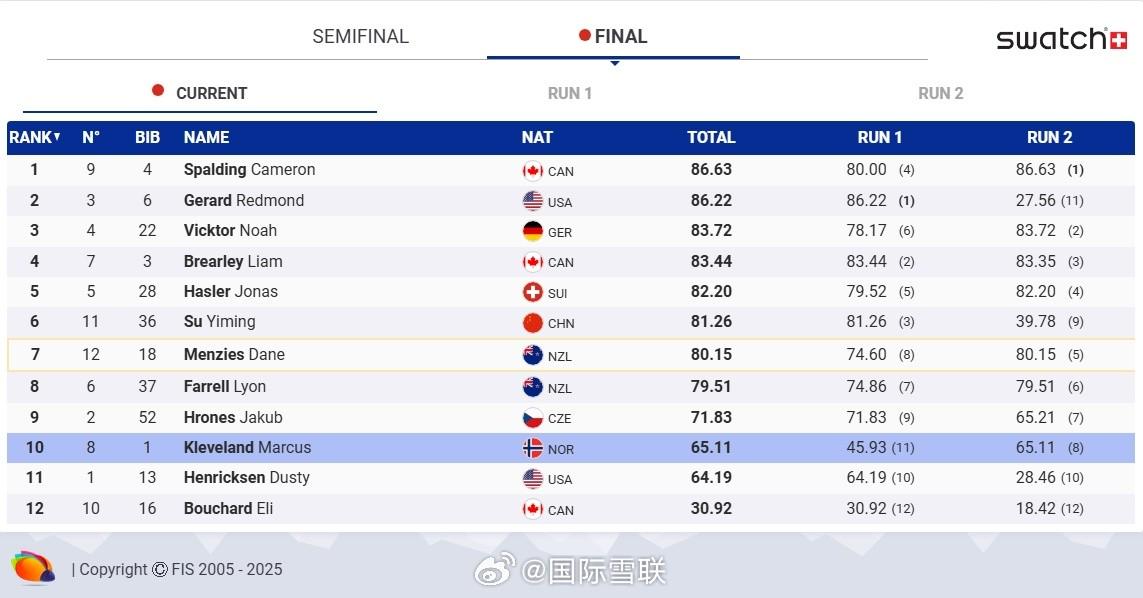This screenshot has width=1143, height=598.
Task: Click the Czech flag beside Hrones Jakub
Action: coord(533,418)
